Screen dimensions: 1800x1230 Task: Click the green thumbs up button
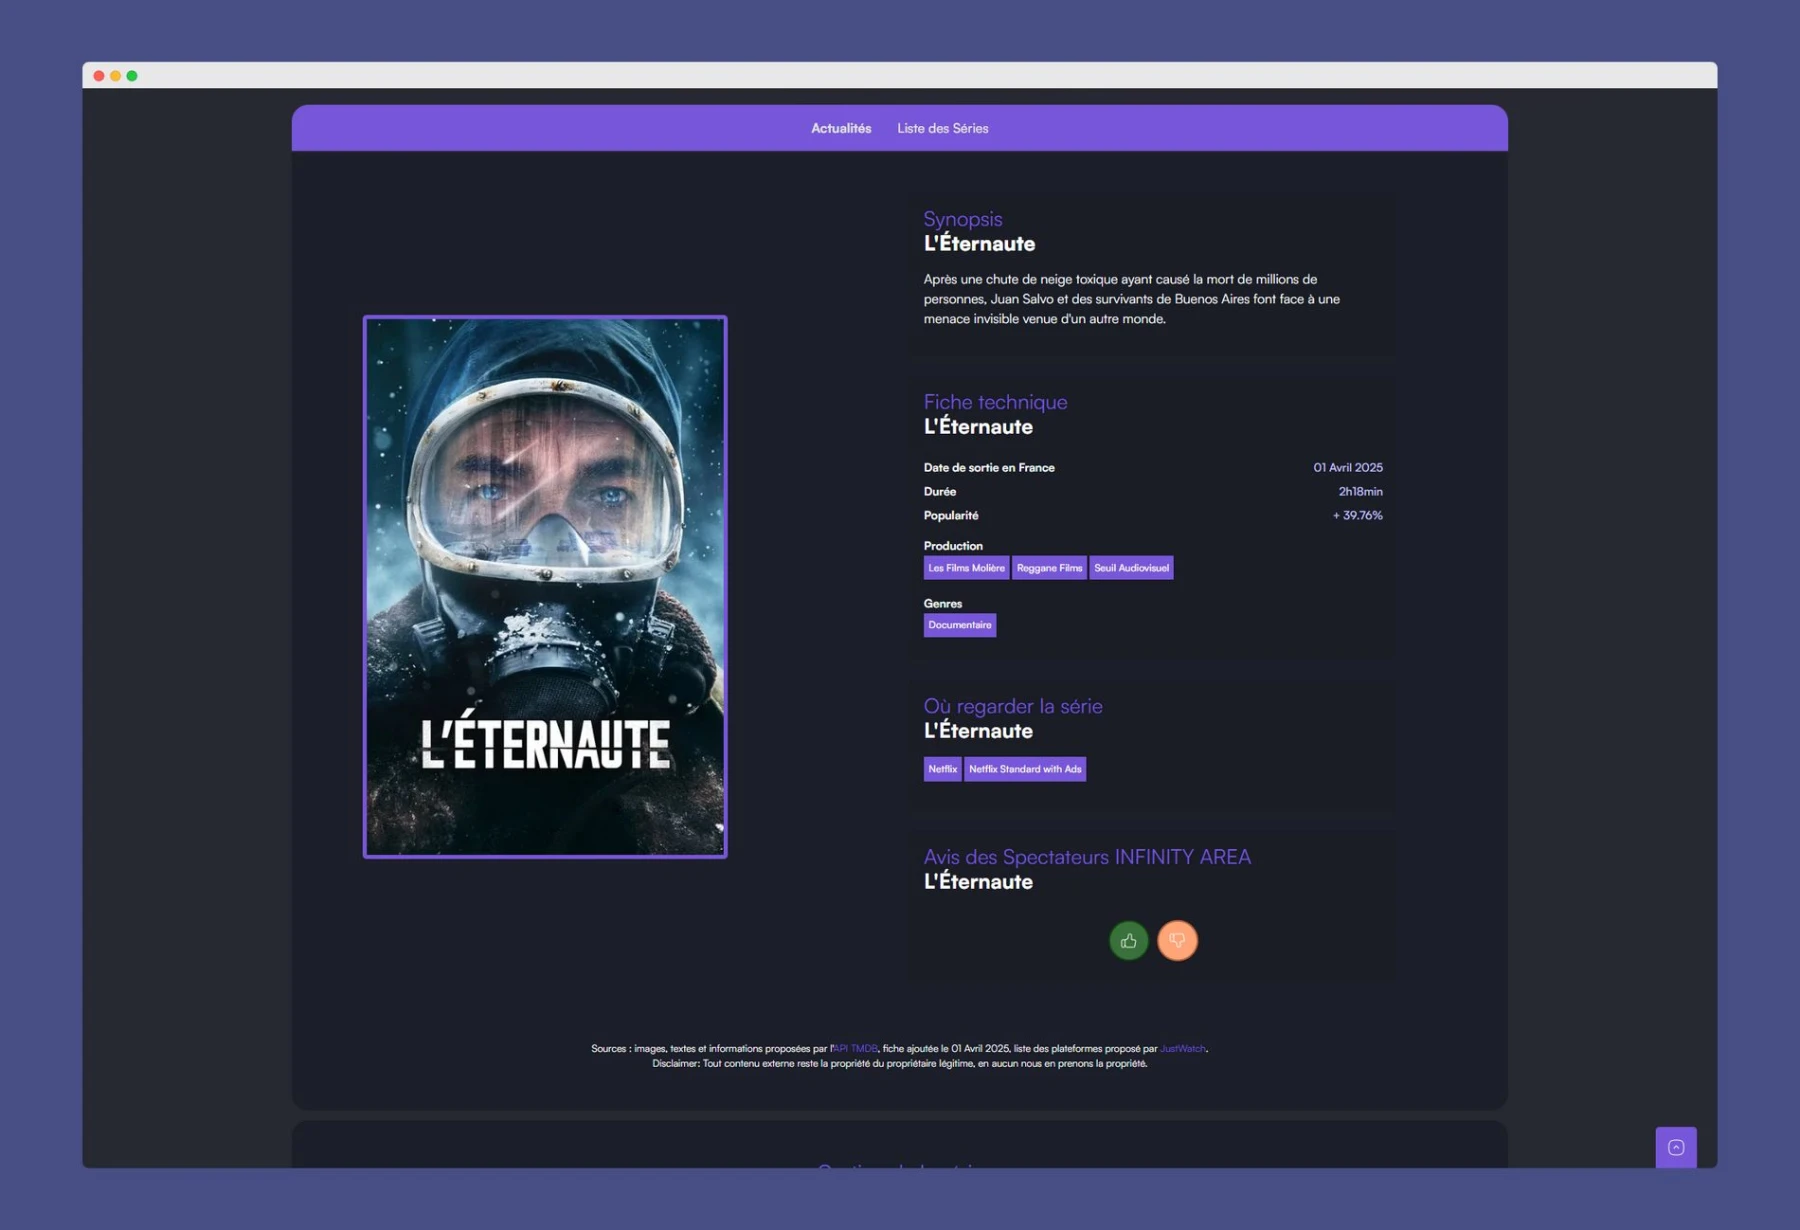(1128, 940)
